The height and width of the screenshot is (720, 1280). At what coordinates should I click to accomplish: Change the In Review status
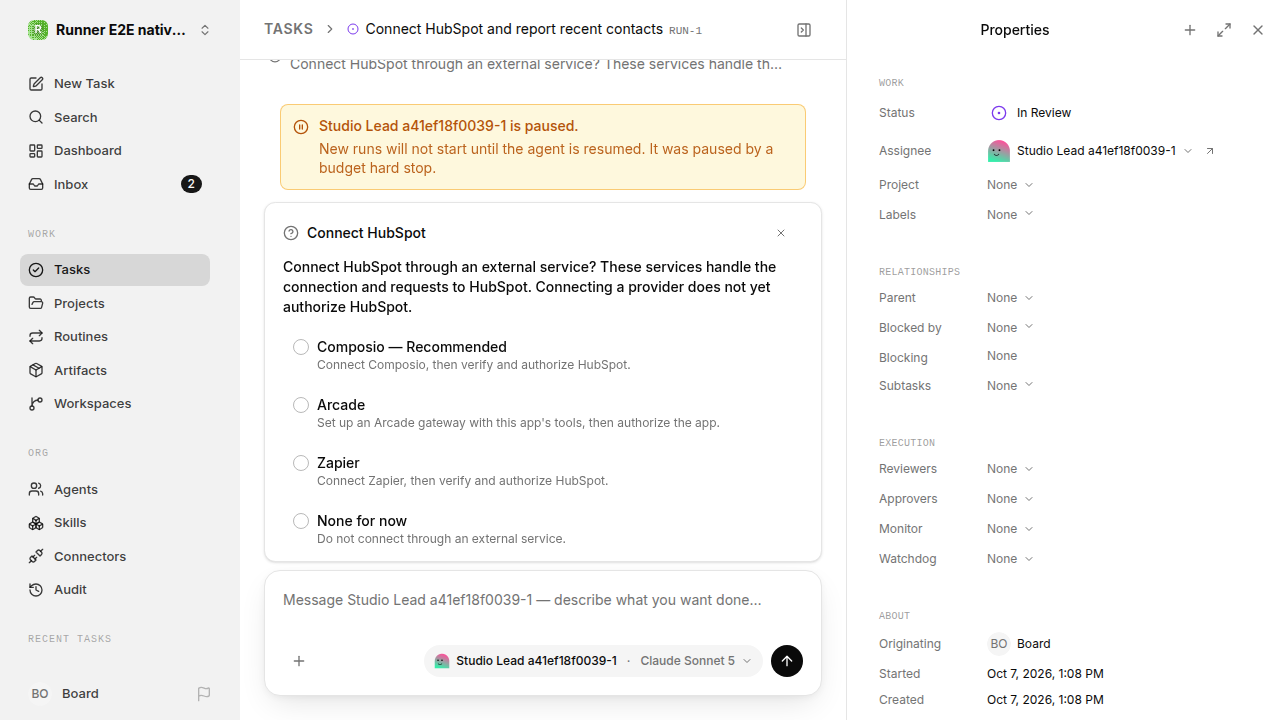click(1031, 113)
